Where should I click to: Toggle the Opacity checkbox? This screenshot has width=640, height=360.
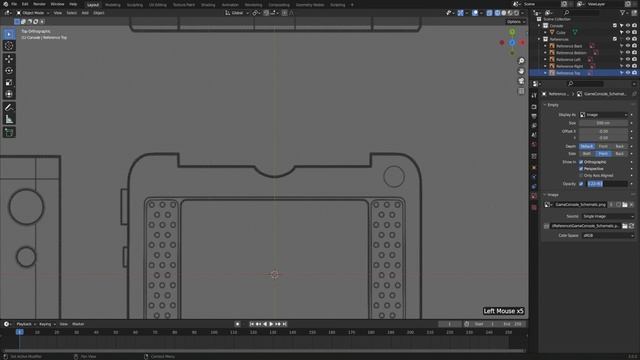click(581, 184)
